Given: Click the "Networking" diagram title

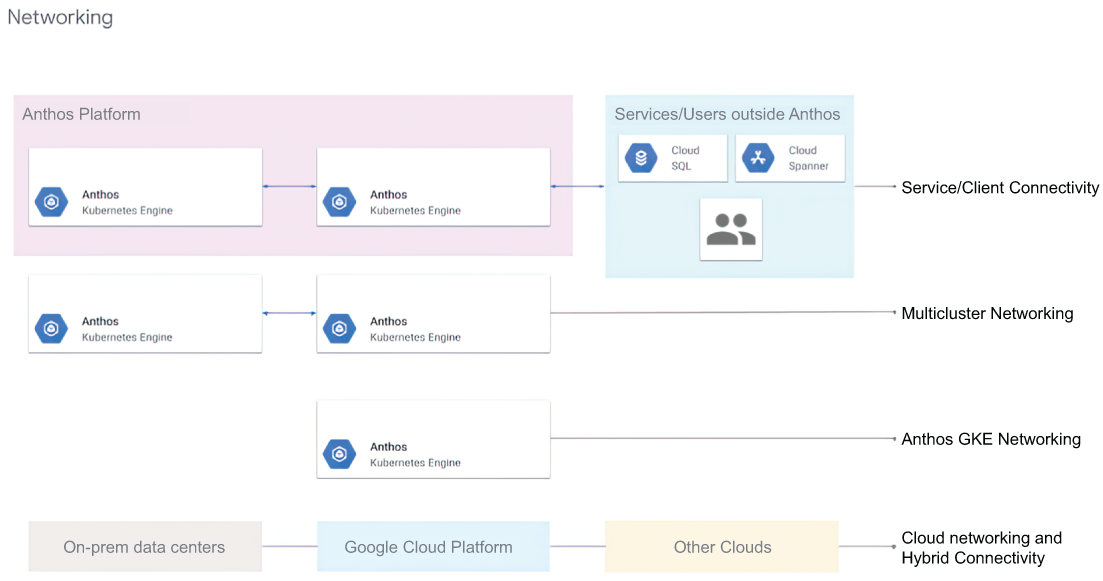Looking at the screenshot, I should [60, 17].
